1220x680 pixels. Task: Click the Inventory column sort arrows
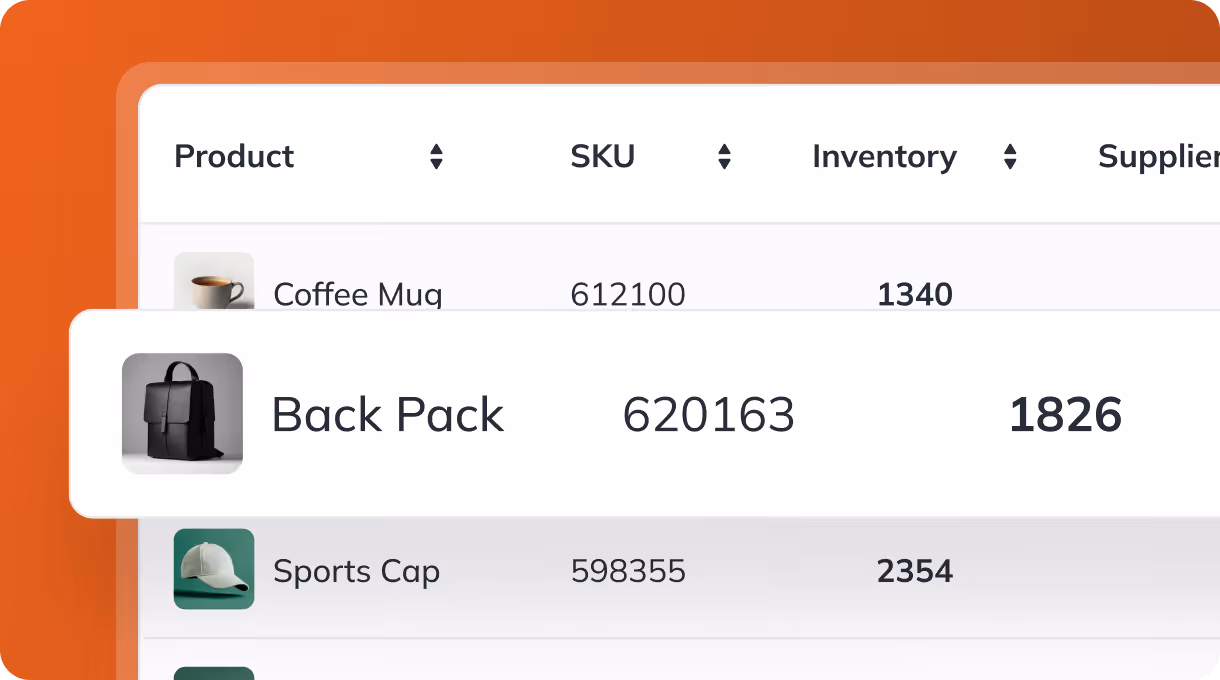click(x=1010, y=156)
